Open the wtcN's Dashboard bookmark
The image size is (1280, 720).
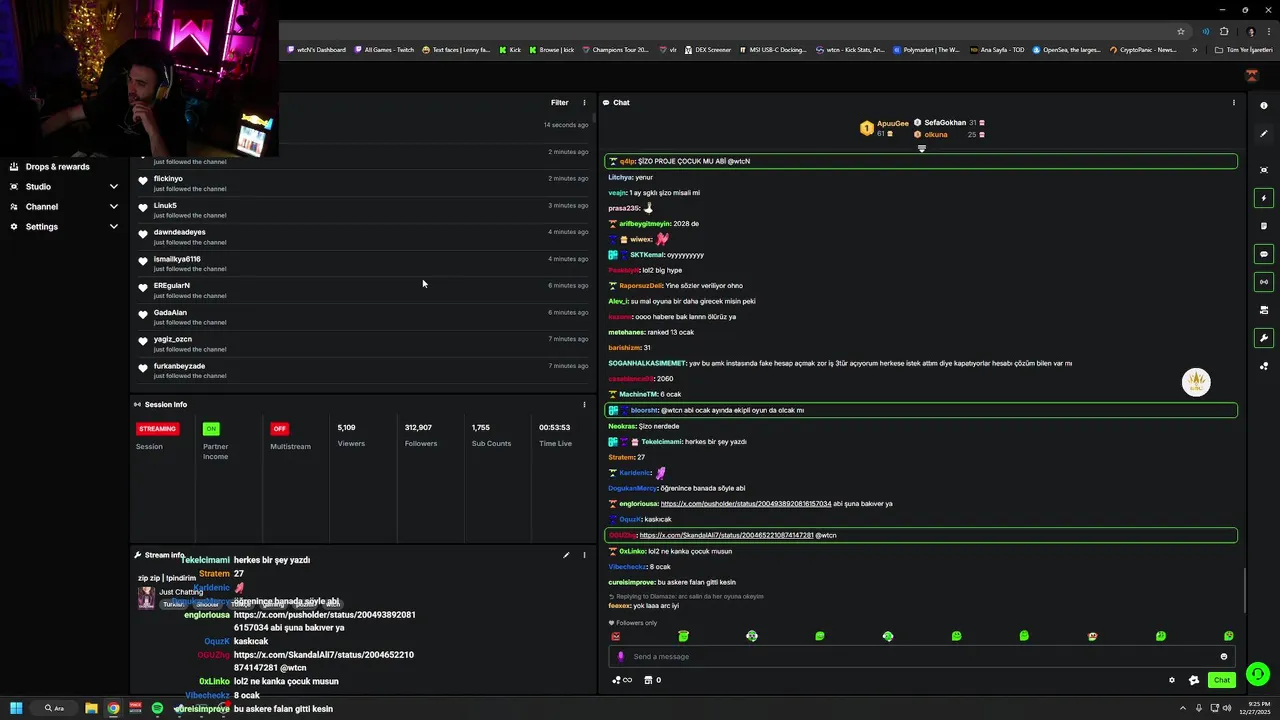[x=316, y=50]
